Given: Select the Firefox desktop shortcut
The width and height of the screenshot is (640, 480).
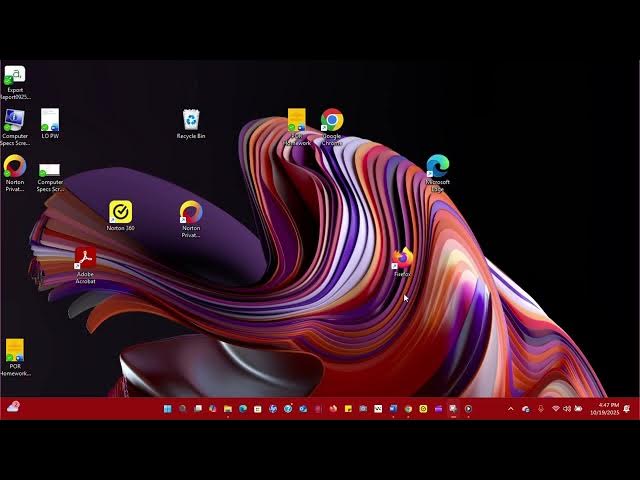Looking at the screenshot, I should (402, 259).
